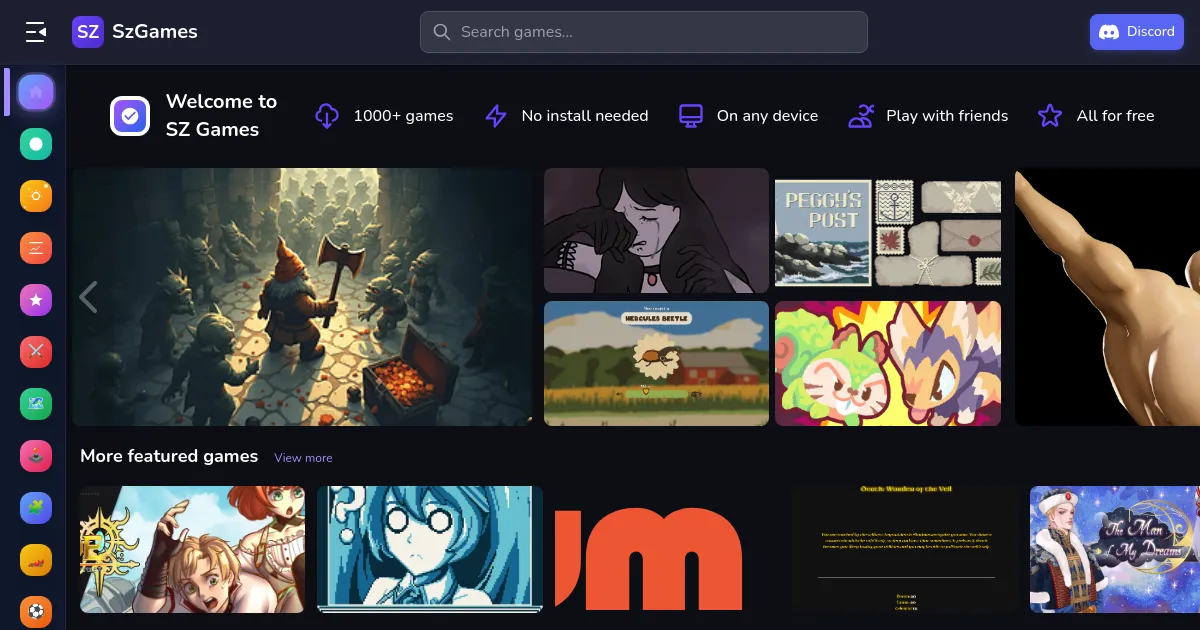Click the monitor icon next to On any device

click(x=691, y=115)
